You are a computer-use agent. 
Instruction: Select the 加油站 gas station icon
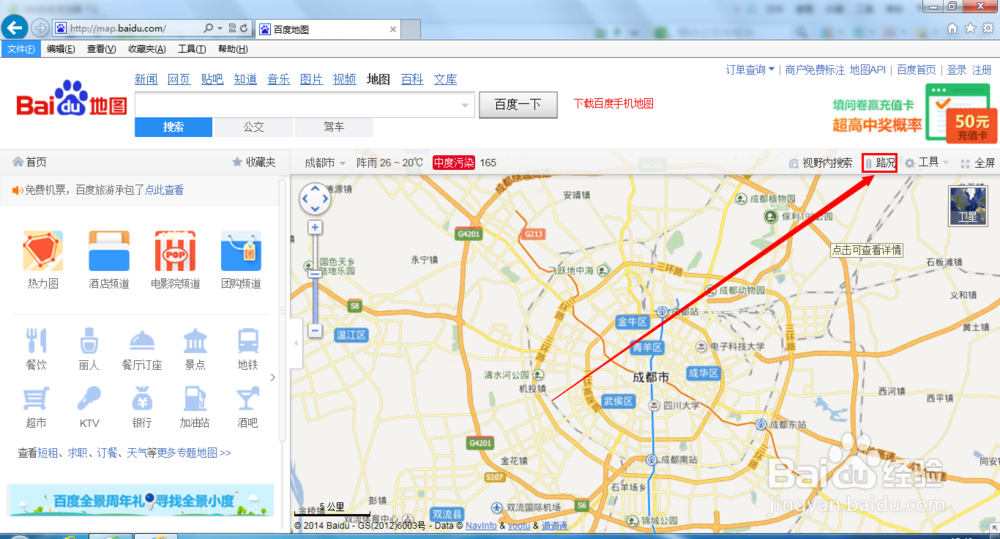[195, 399]
